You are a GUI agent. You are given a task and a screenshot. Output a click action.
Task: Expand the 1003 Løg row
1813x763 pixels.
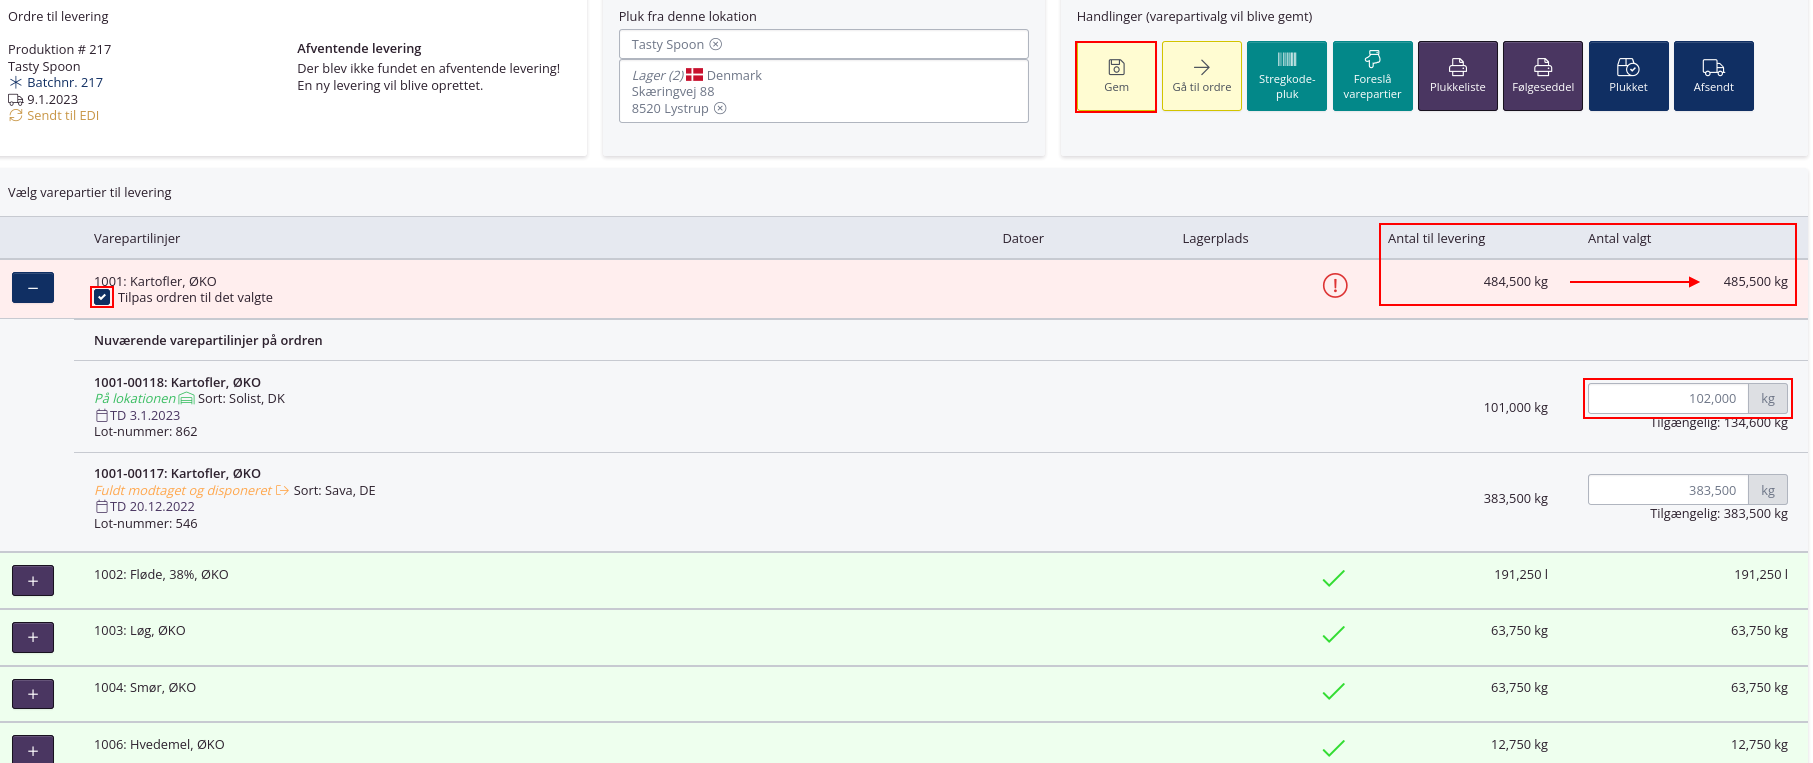tap(33, 637)
